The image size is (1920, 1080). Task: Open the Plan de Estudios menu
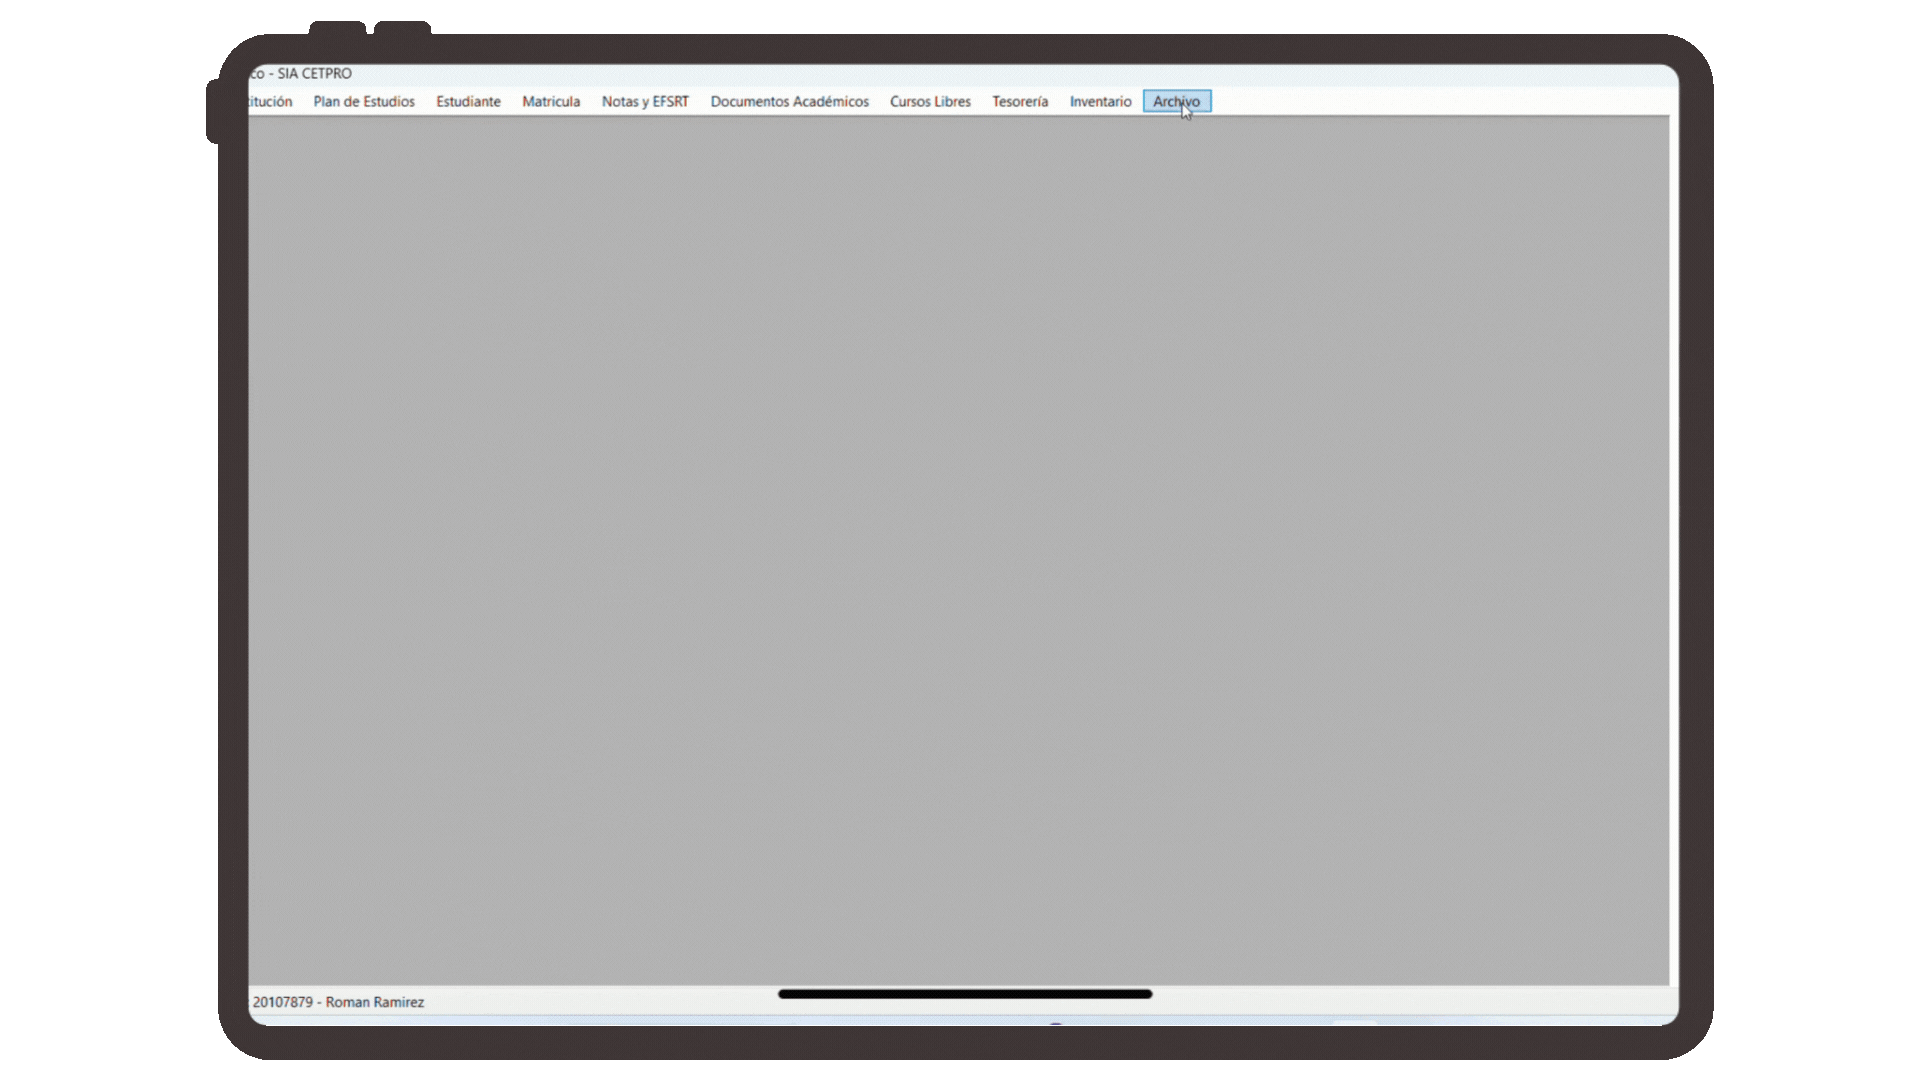click(364, 101)
